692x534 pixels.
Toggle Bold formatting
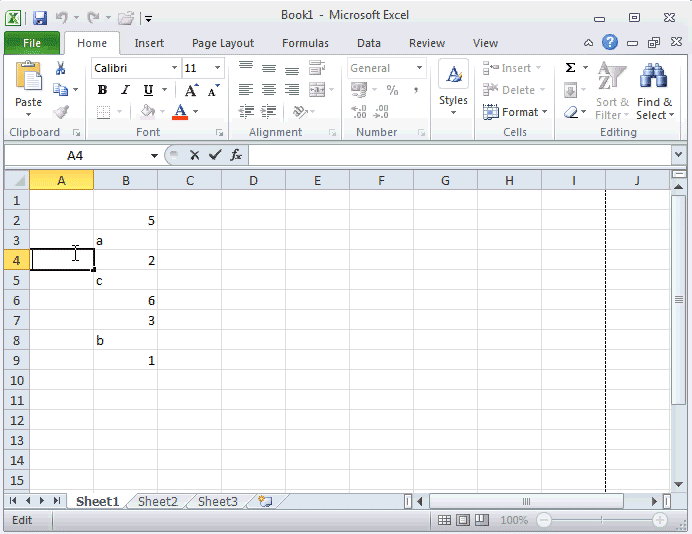click(x=102, y=90)
